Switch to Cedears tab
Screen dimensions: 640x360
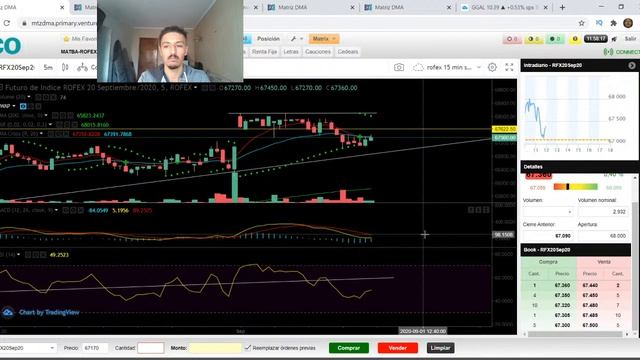(x=348, y=52)
